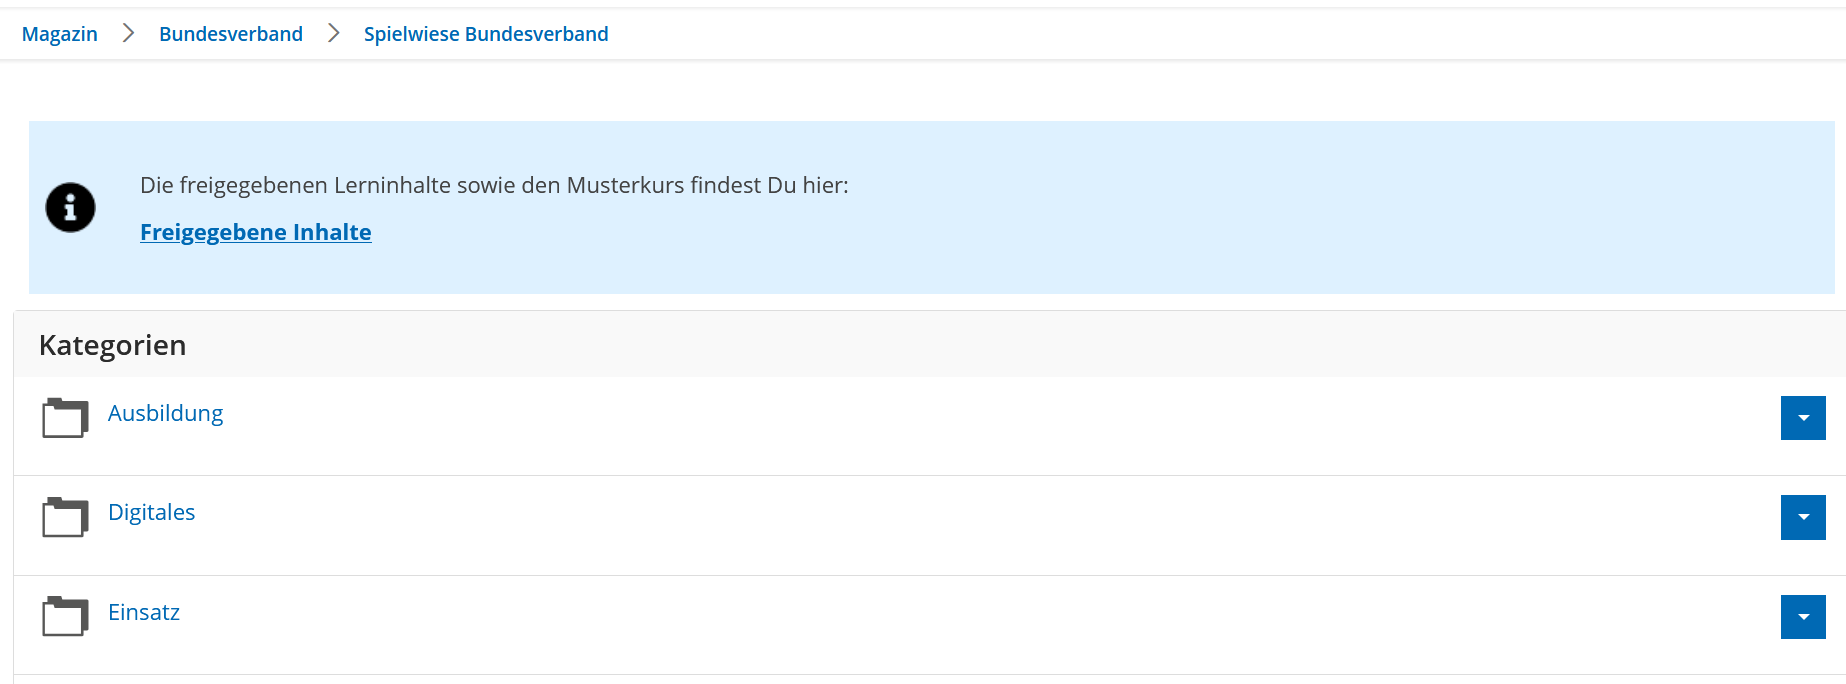The image size is (1846, 684).
Task: Open the Freigegebene Inhalte link
Action: (255, 232)
